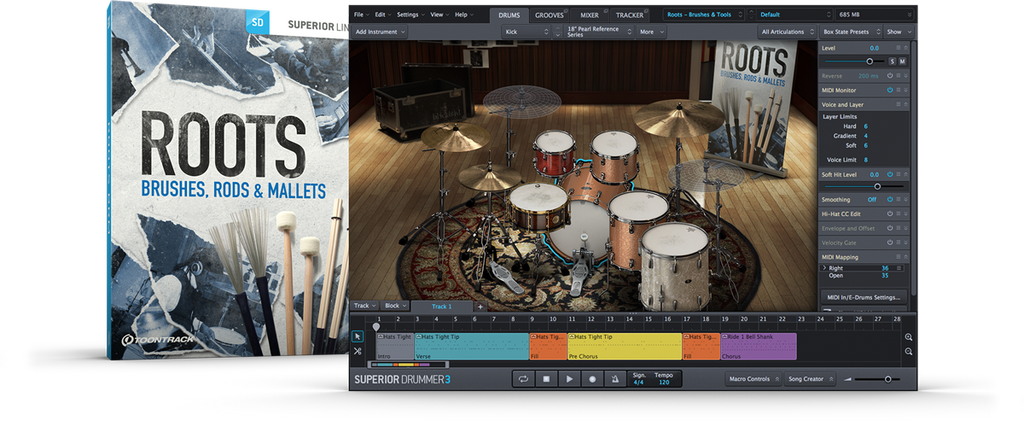Viewport: 1024px width, 421px height.
Task: Open Box State Presets dropdown
Action: click(850, 31)
